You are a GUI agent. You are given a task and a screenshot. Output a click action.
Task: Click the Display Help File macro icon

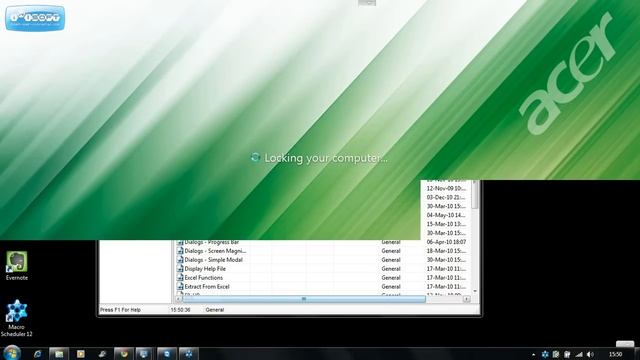pos(180,269)
